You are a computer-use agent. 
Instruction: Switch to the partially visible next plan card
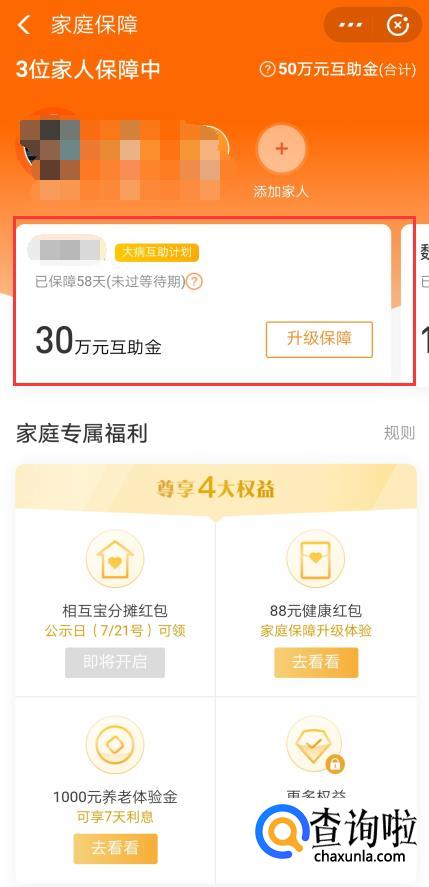click(415, 303)
